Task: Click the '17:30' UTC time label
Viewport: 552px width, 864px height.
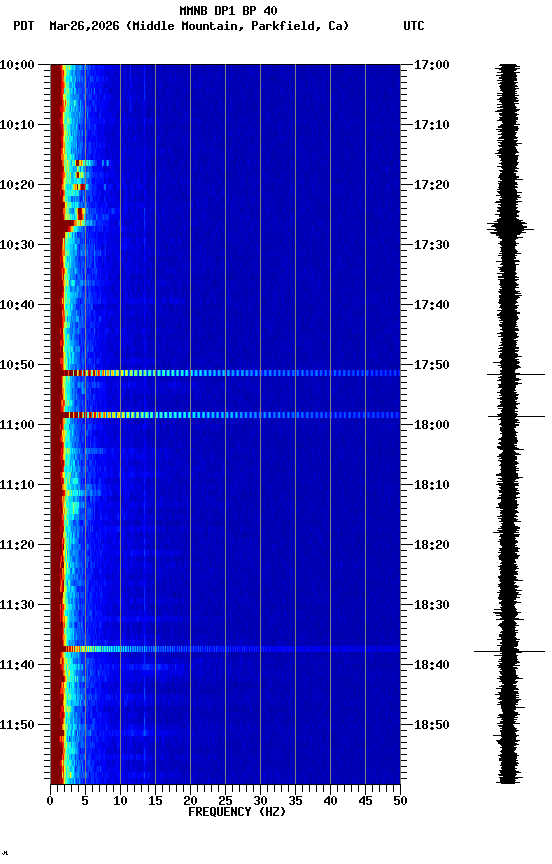Action: (x=432, y=245)
